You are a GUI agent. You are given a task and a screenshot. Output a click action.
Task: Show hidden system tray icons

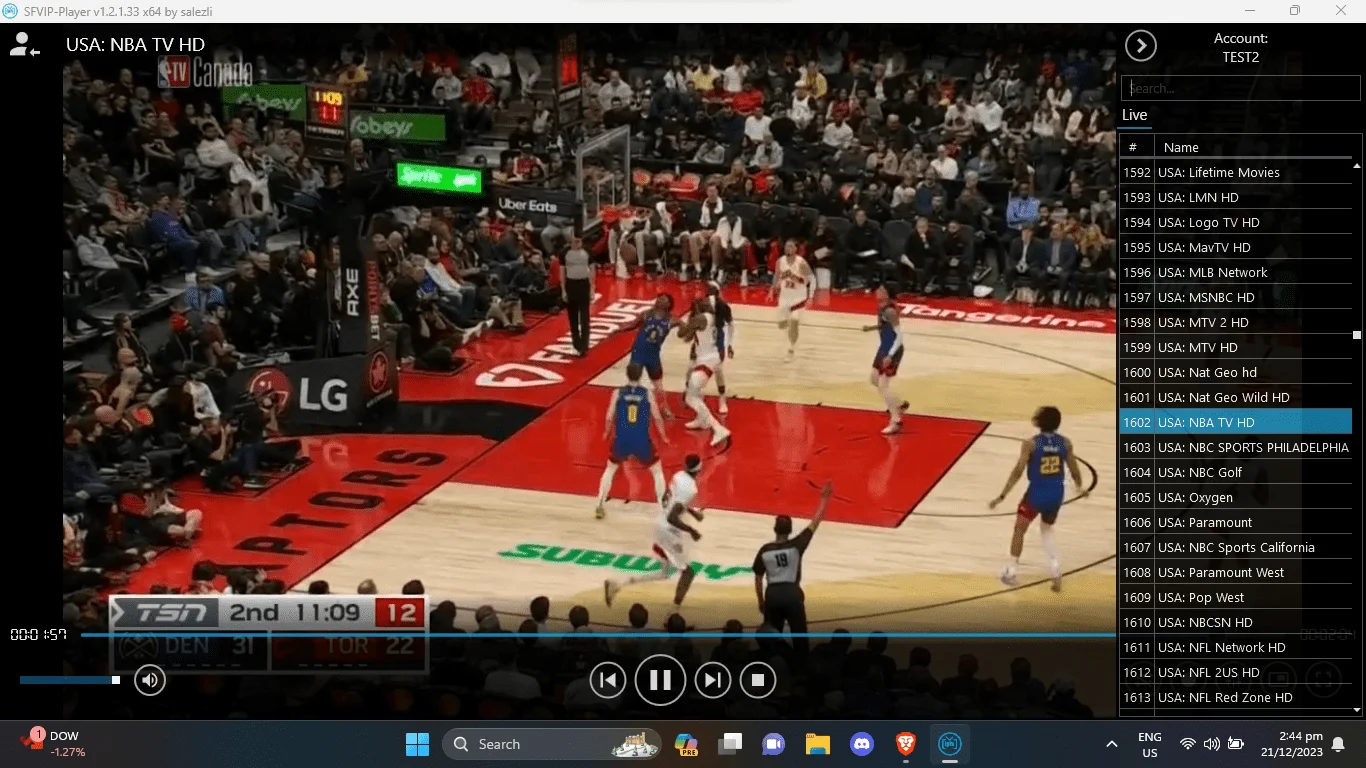[1111, 744]
